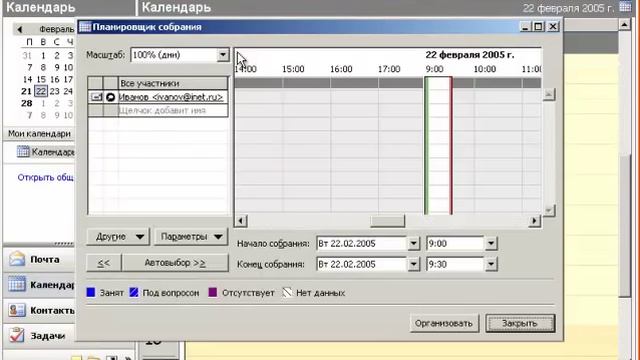Click the left arrow of the timeline scrollbar
640x360 pixels.
[x=241, y=221]
